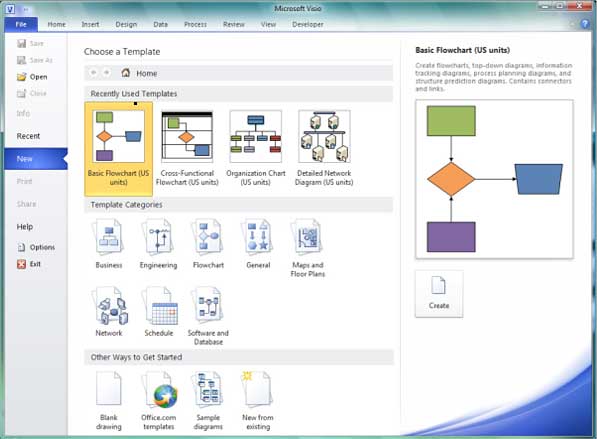This screenshot has width=597, height=439.
Task: Open the General template category
Action: [x=258, y=244]
